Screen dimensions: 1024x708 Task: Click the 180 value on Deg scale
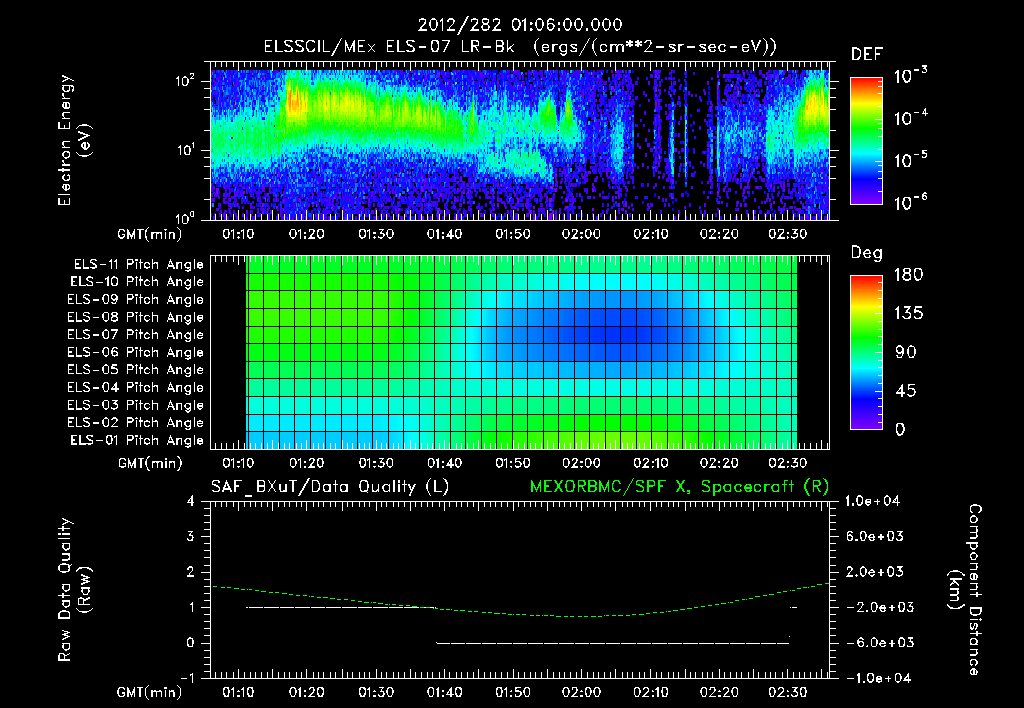(908, 275)
